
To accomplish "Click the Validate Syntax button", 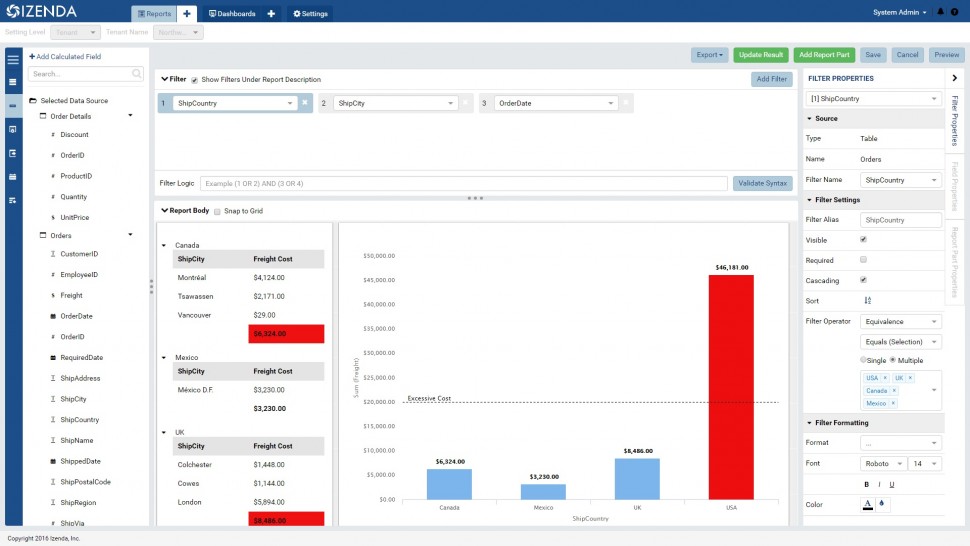I will (762, 183).
